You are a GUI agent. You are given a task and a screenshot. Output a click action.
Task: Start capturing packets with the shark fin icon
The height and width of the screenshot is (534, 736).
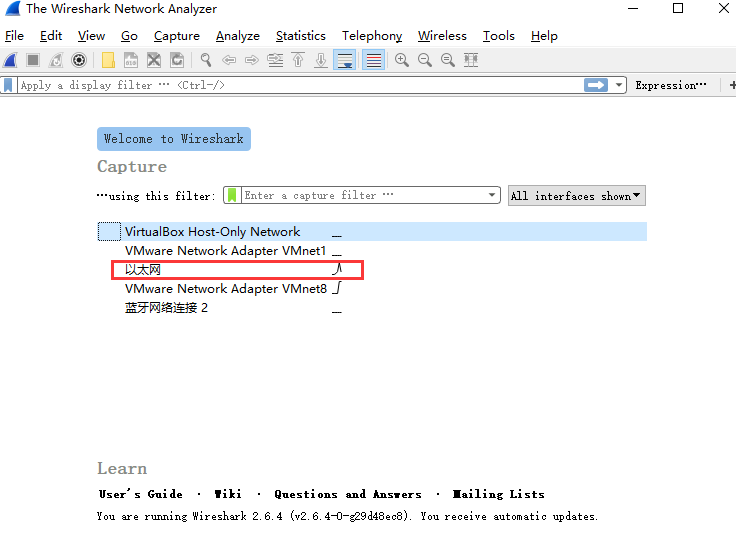coord(10,60)
